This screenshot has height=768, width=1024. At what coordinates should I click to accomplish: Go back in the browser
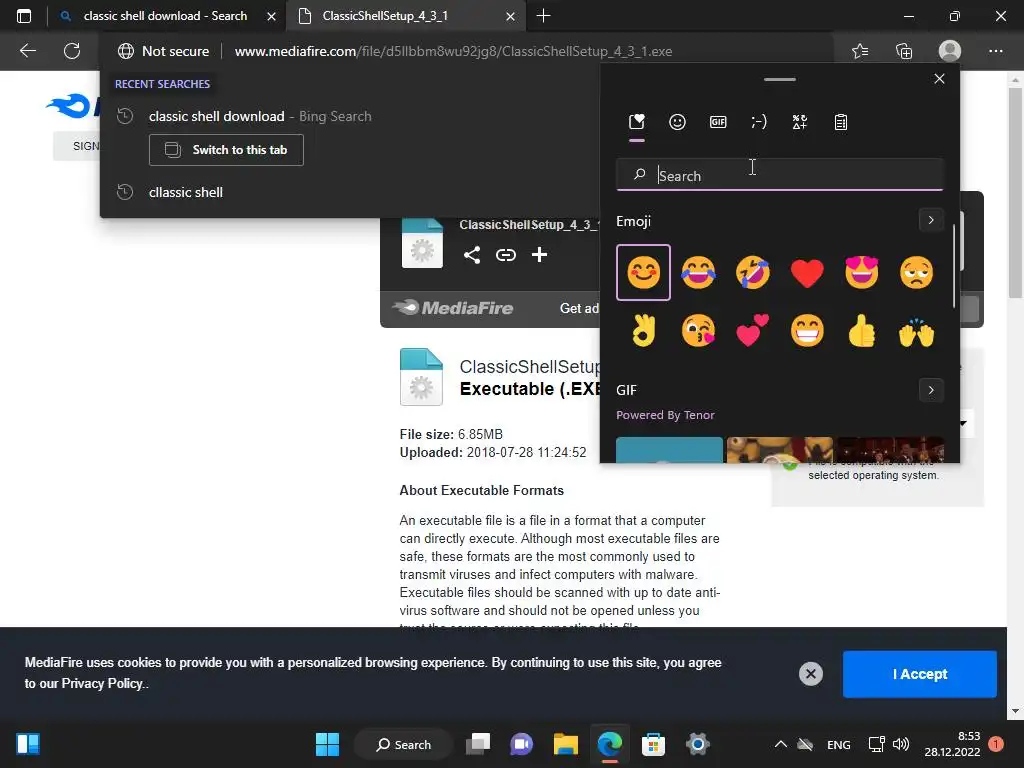tap(27, 51)
